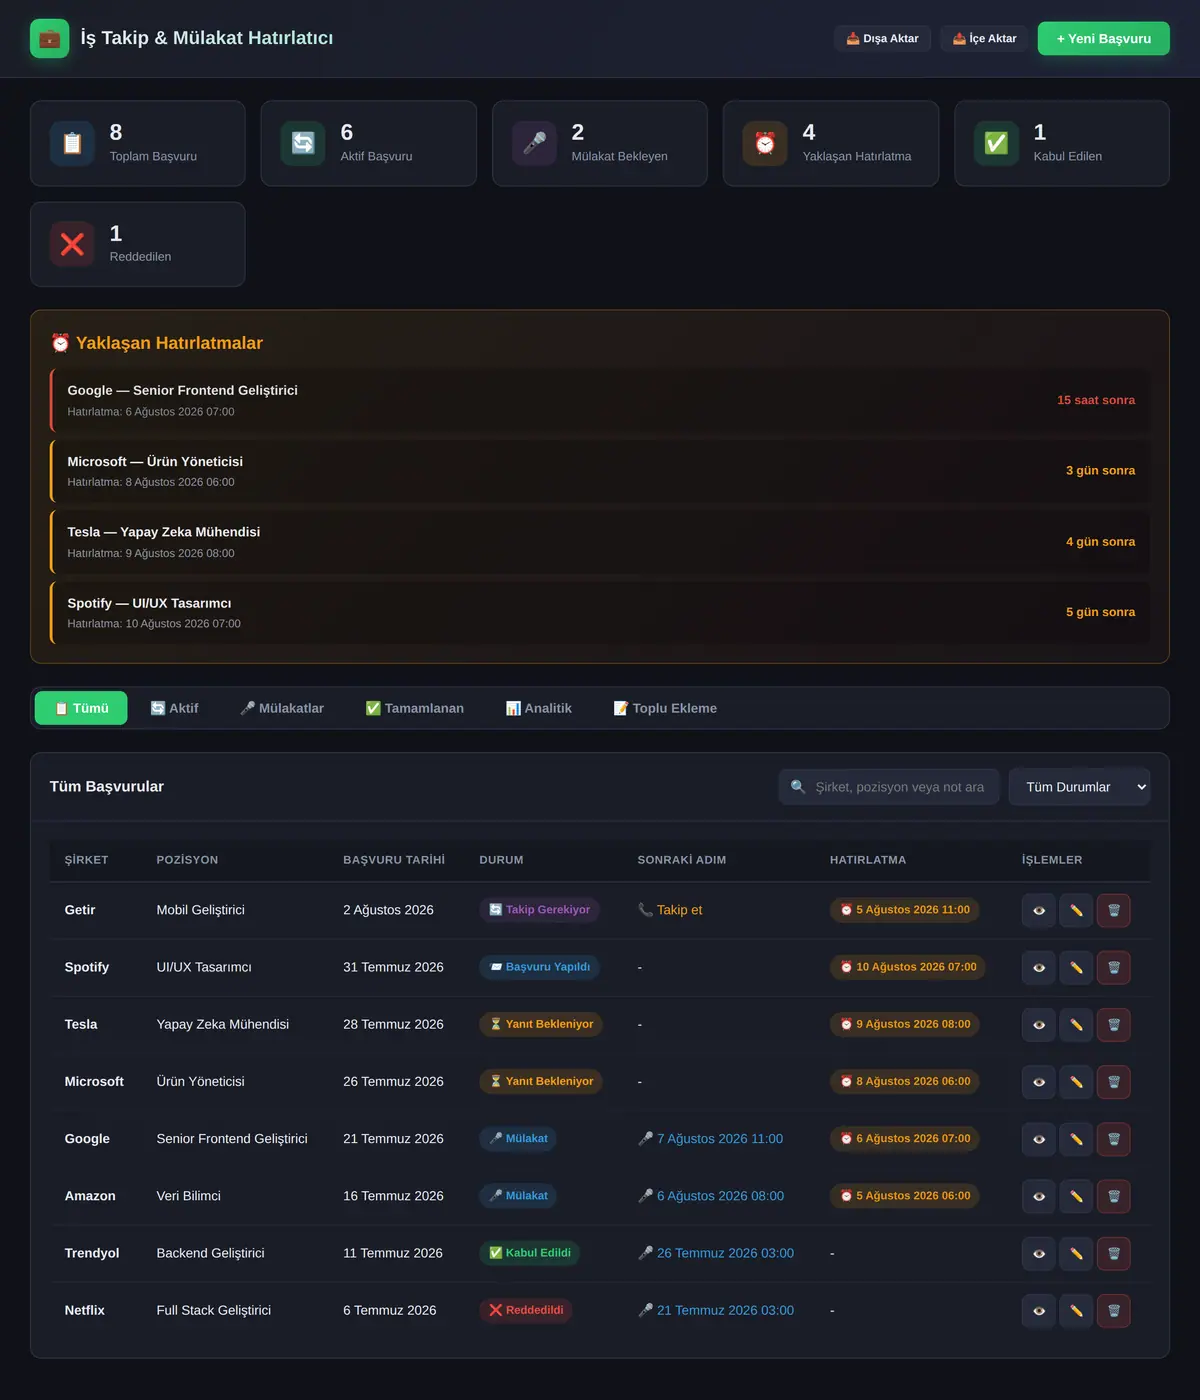Click the İçe Aktar import button
Screen dimensions: 1200x1400
click(984, 38)
